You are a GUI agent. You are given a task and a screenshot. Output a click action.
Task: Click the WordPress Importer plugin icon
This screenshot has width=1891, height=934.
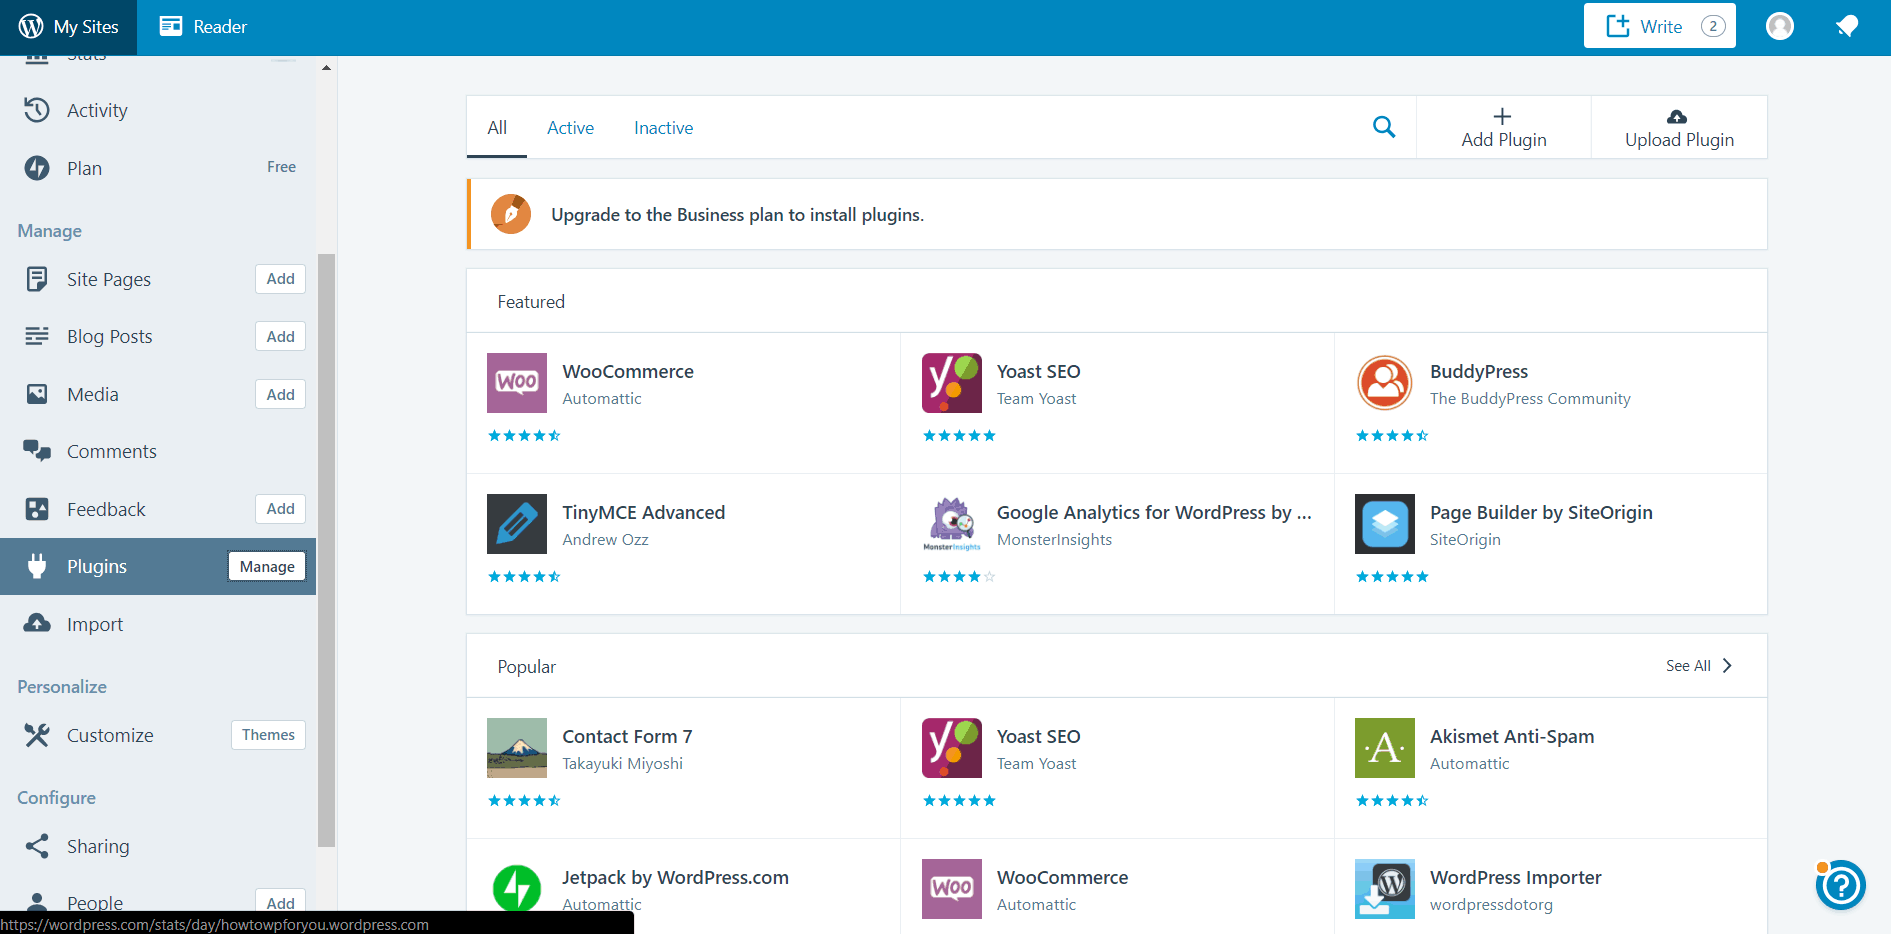pyautogui.click(x=1385, y=888)
